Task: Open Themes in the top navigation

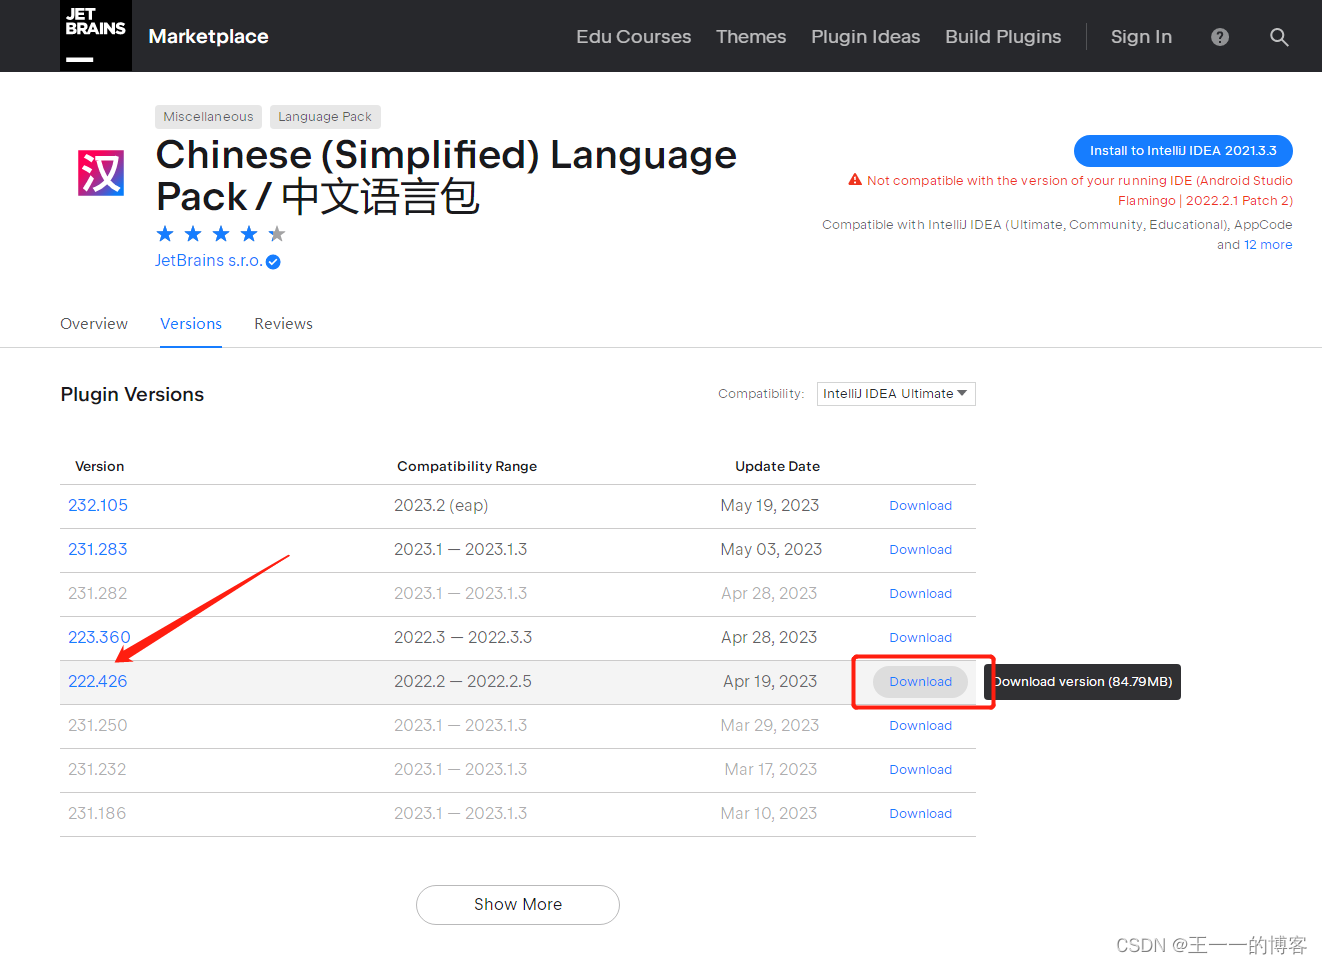Action: pyautogui.click(x=751, y=37)
